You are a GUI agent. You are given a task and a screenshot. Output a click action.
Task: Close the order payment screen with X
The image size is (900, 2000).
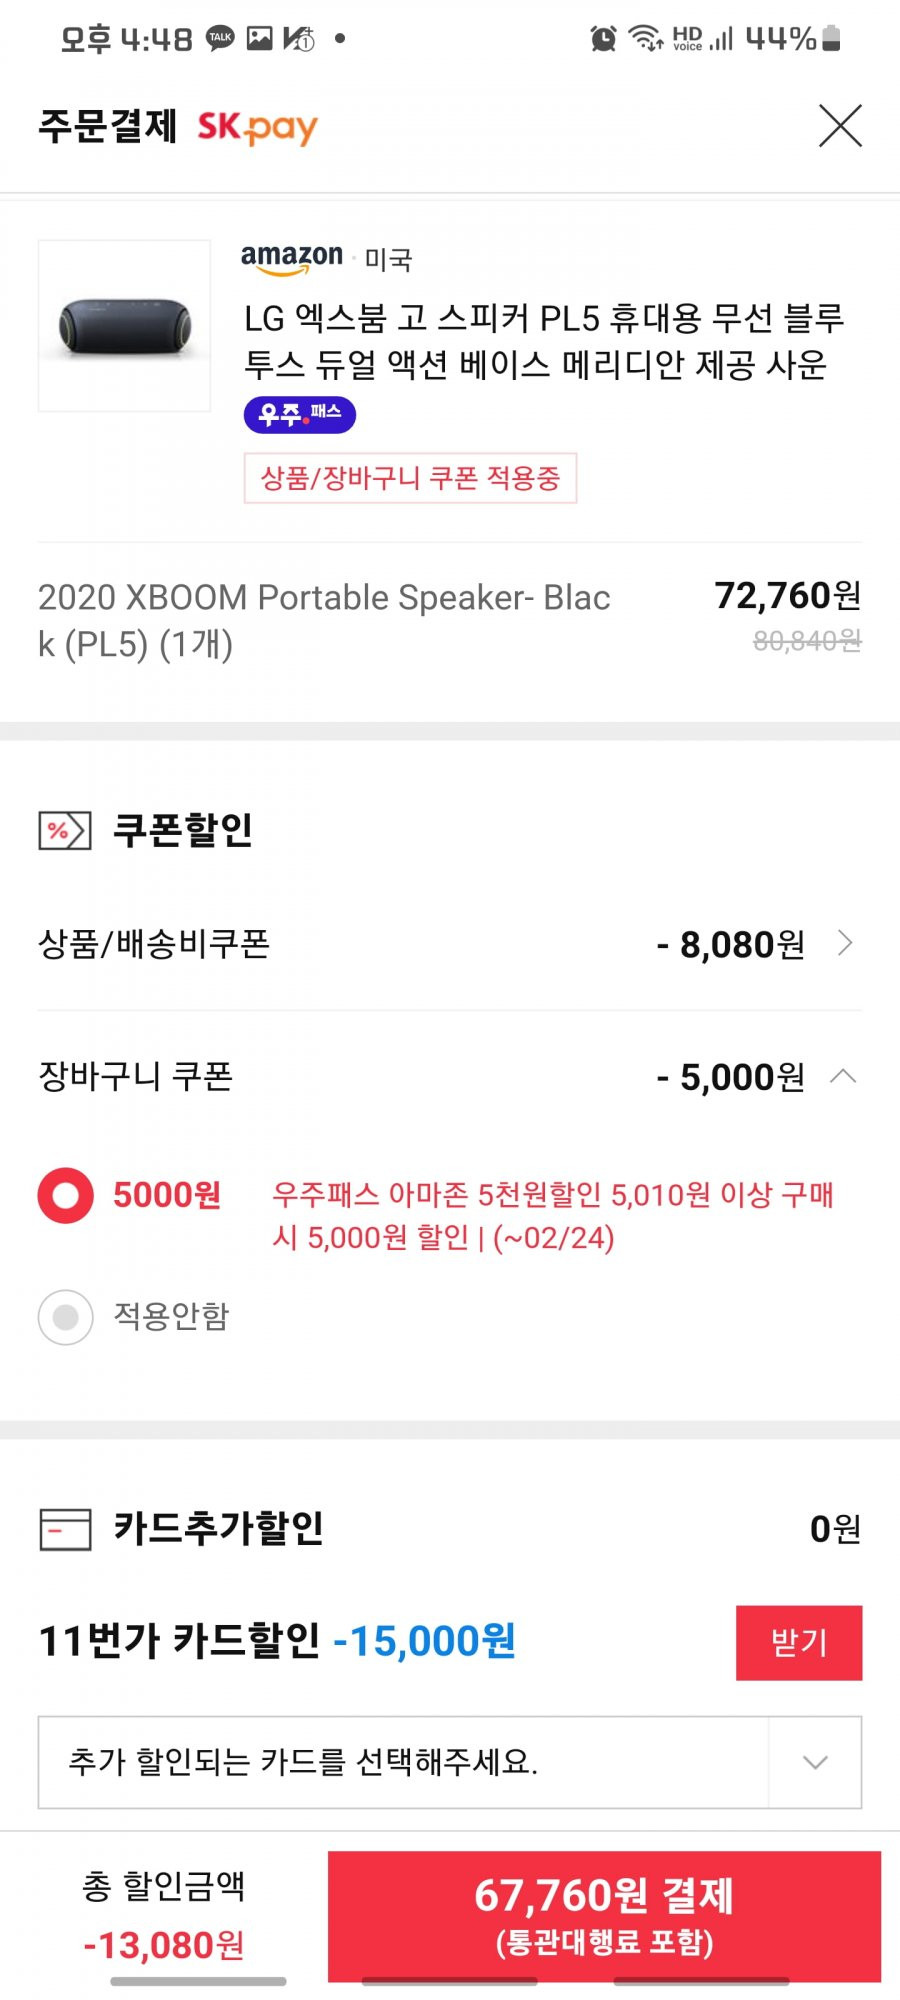[x=840, y=126]
